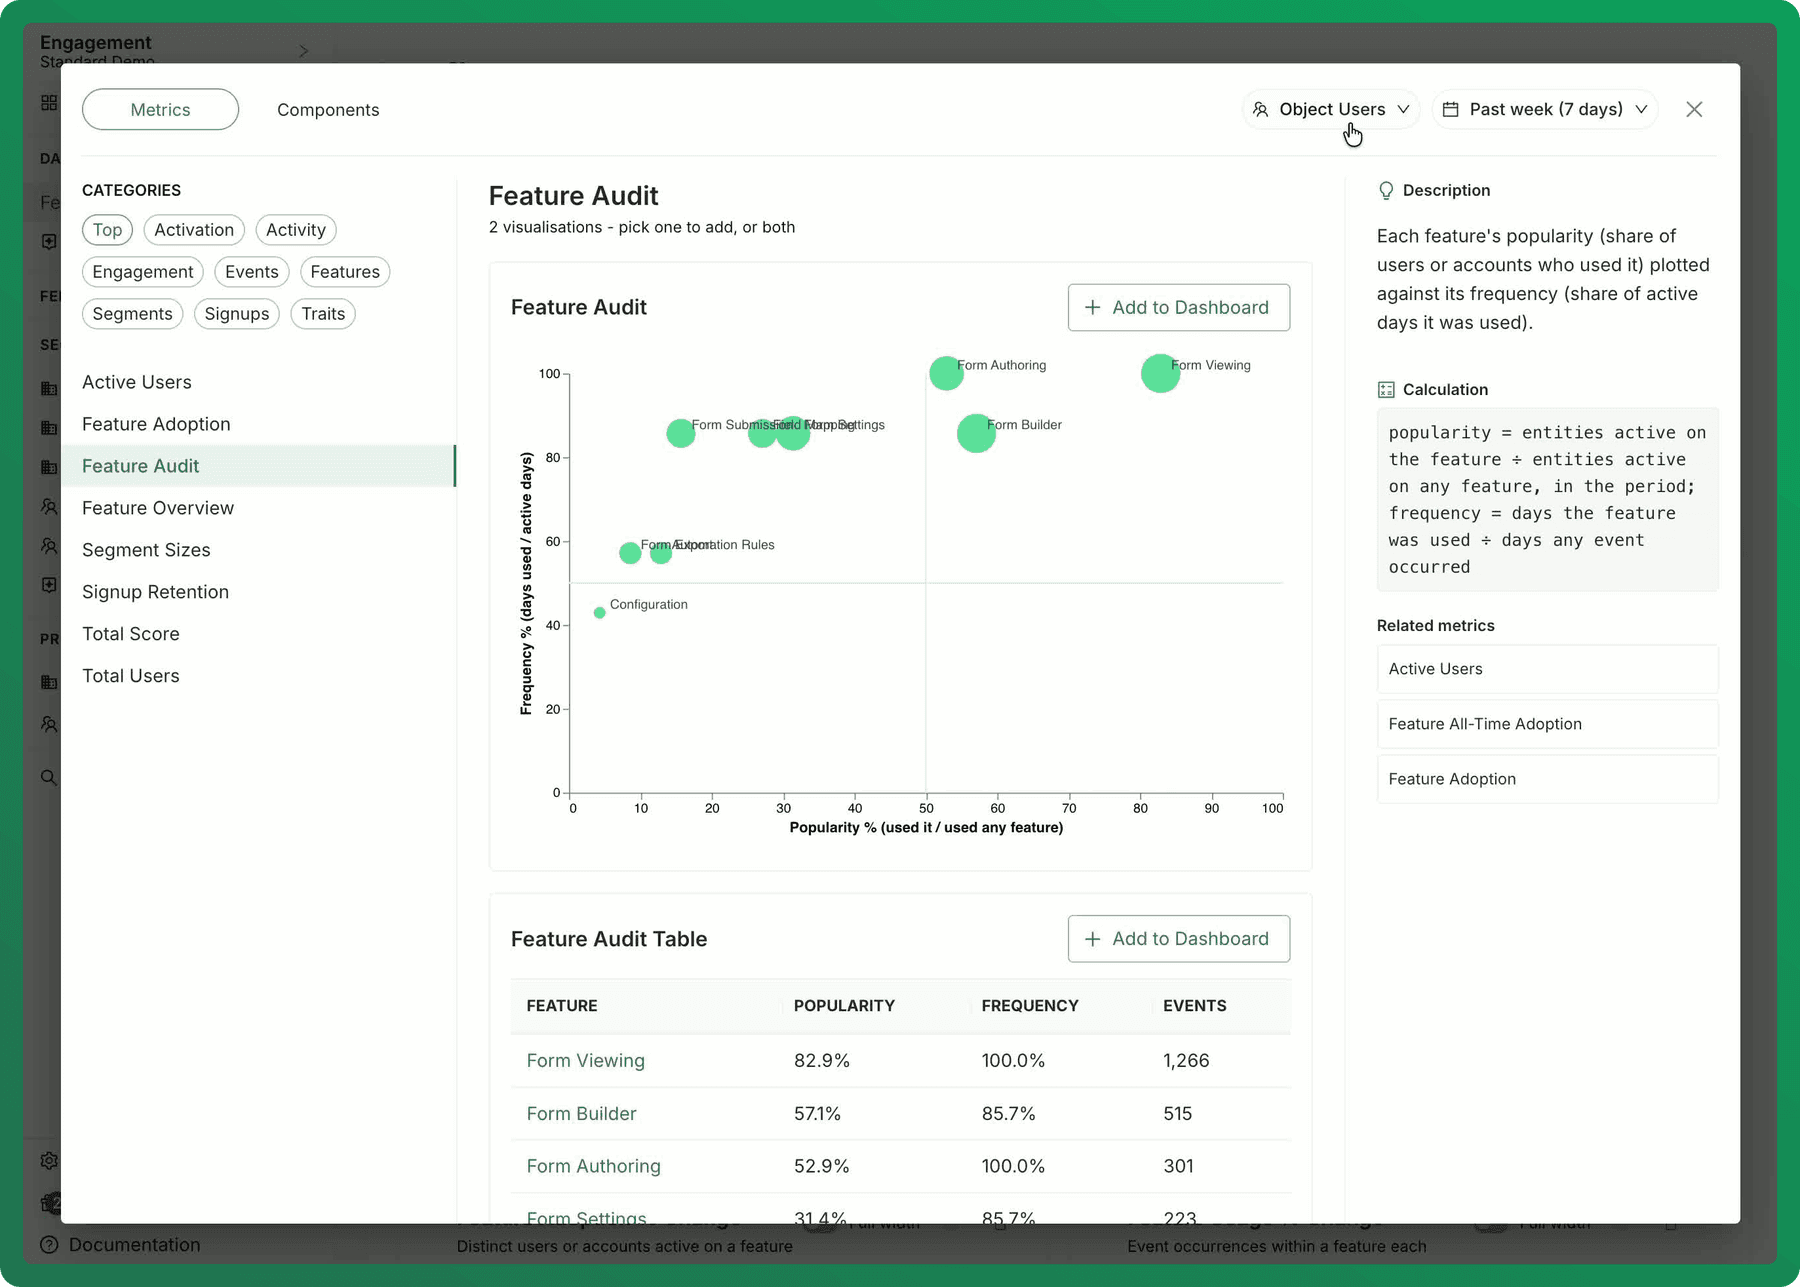
Task: Open related metric Feature All-Time Adoption
Action: 1547,724
